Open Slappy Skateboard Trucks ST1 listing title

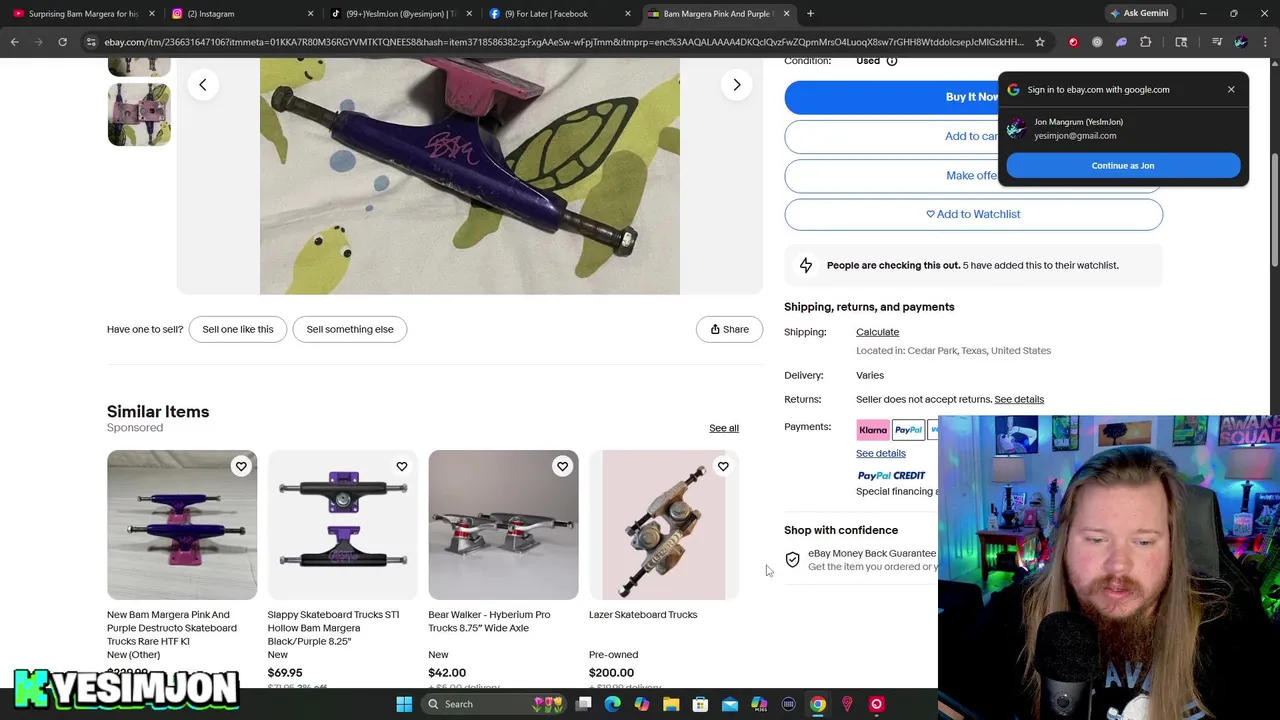pyautogui.click(x=333, y=628)
